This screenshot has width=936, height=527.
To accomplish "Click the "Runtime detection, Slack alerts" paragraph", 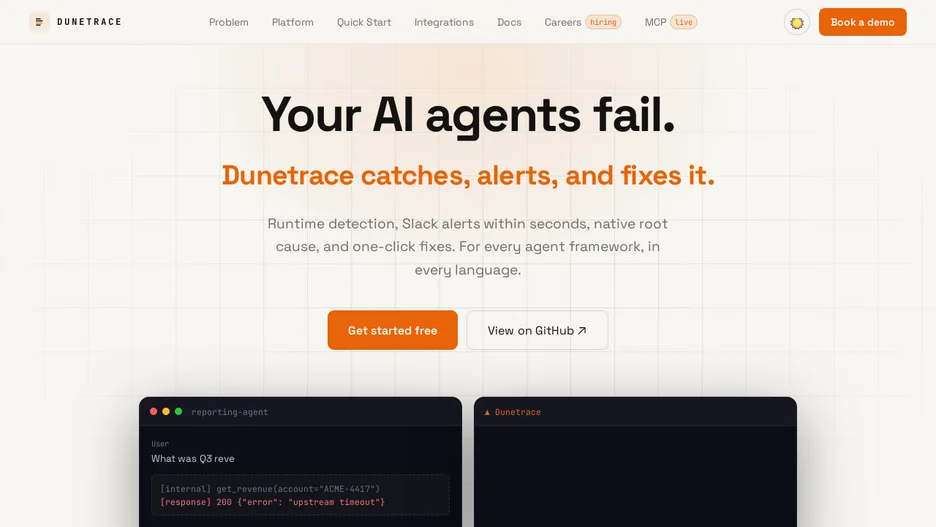I will [468, 246].
